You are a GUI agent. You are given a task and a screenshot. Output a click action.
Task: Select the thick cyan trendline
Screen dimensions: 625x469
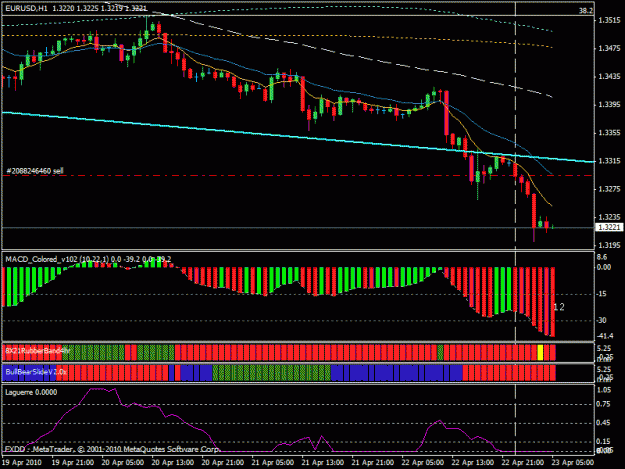click(299, 138)
